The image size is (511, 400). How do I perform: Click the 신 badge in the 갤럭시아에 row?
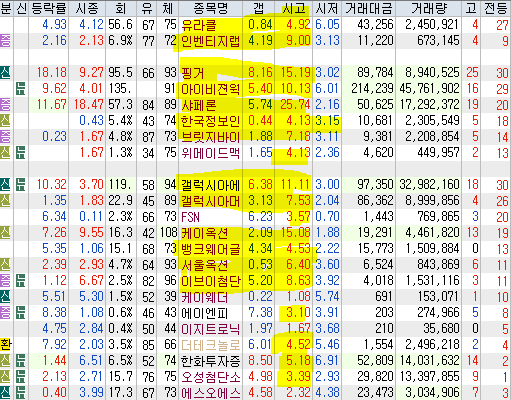click(x=5, y=185)
